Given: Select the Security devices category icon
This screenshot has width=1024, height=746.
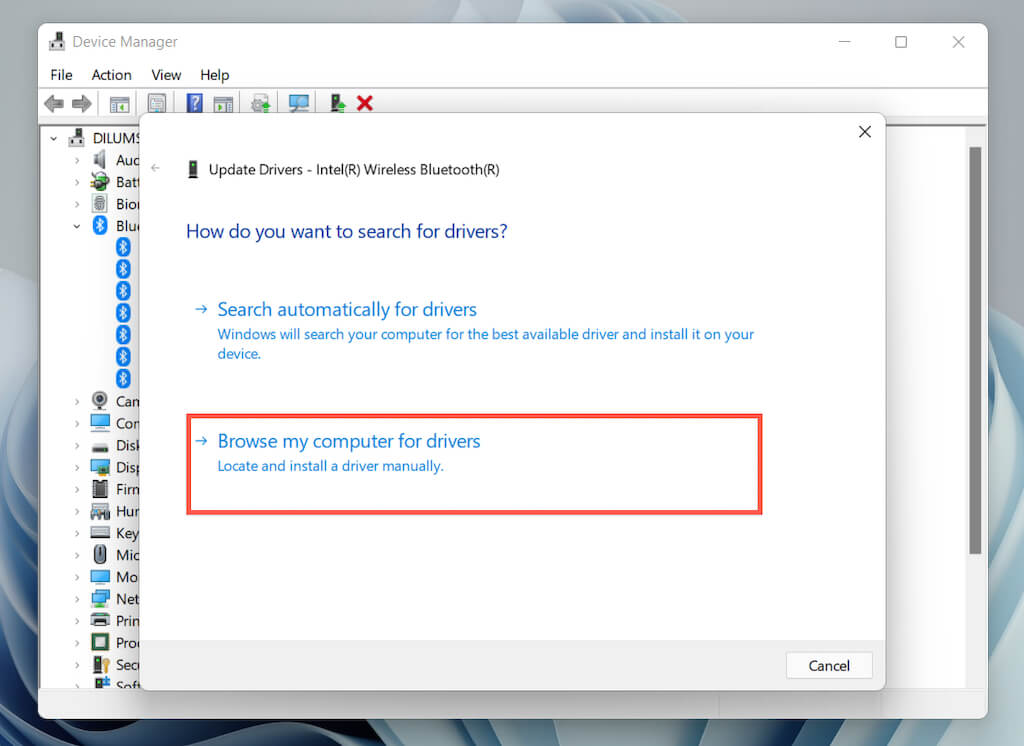Looking at the screenshot, I should pyautogui.click(x=101, y=664).
